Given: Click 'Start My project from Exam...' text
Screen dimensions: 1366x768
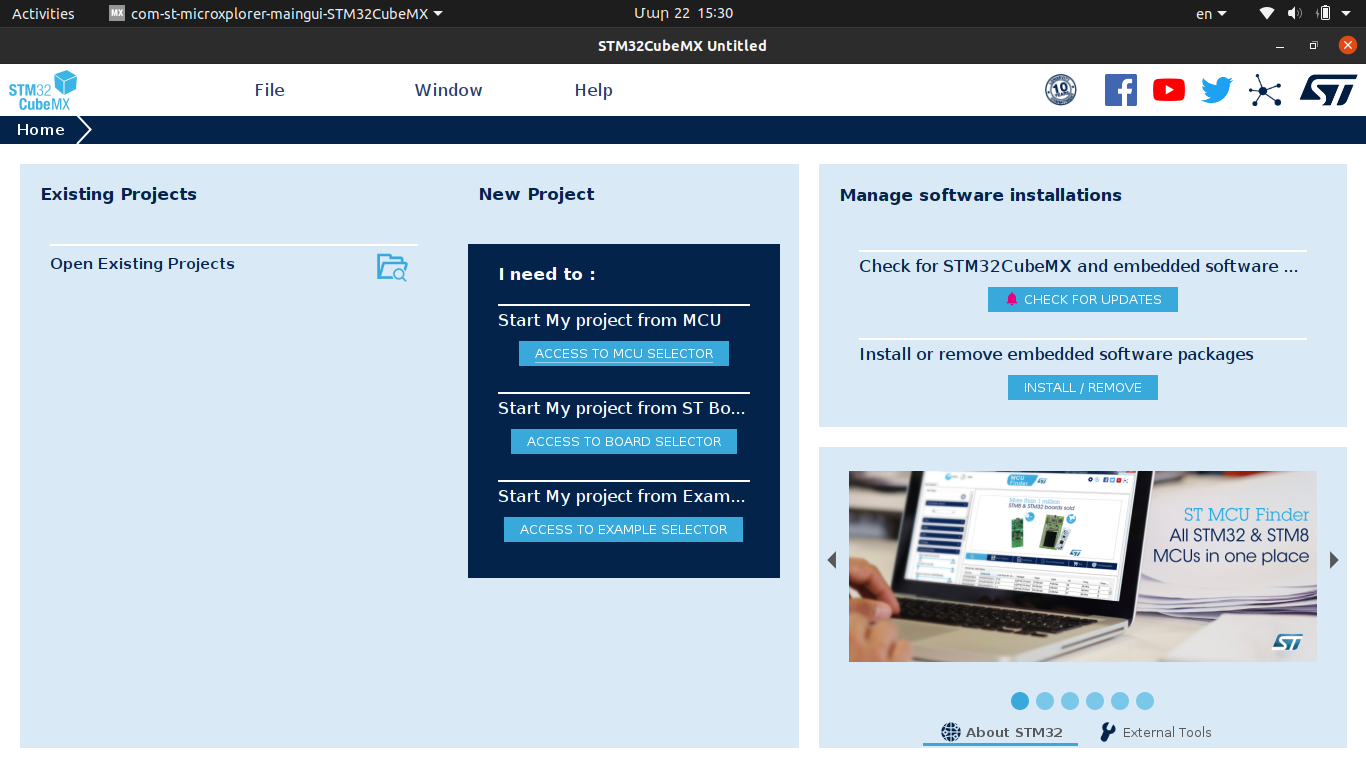Looking at the screenshot, I should click(622, 496).
